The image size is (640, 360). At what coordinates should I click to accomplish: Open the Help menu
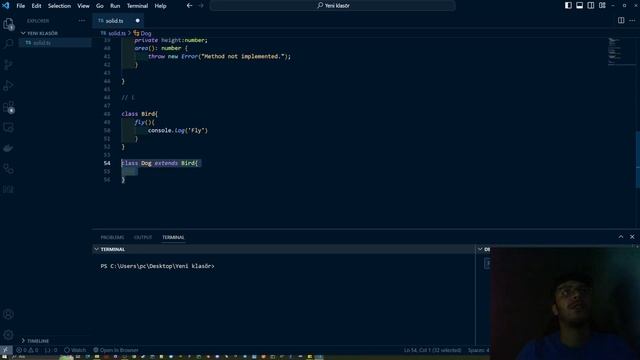[160, 6]
